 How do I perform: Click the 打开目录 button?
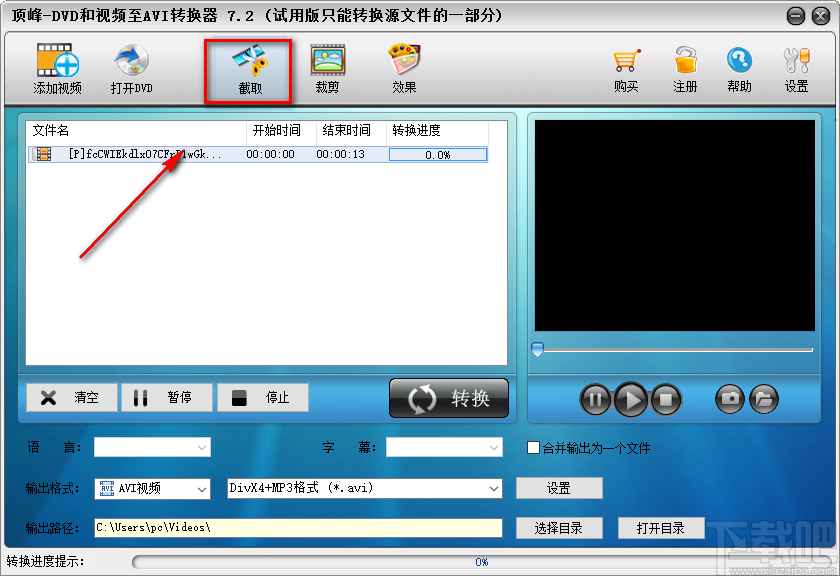tap(661, 528)
